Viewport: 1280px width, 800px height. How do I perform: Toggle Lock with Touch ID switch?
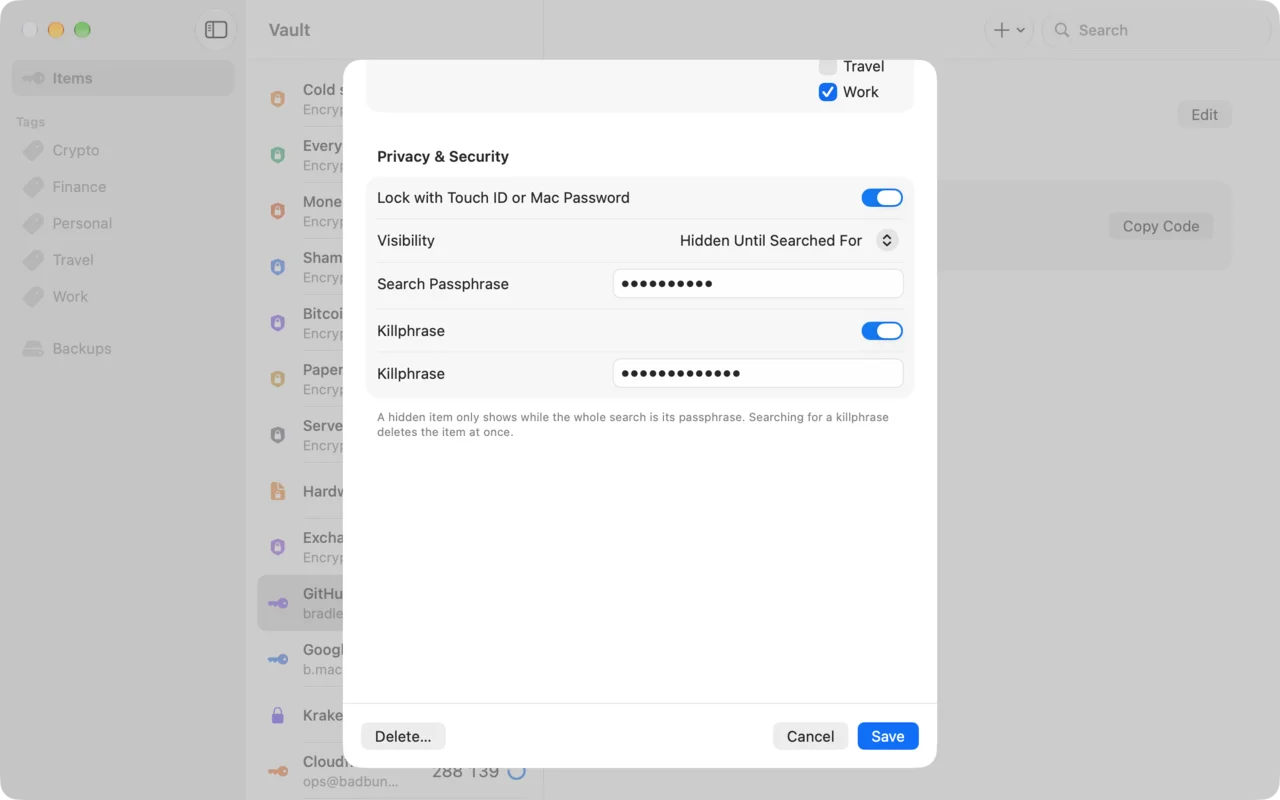point(882,198)
